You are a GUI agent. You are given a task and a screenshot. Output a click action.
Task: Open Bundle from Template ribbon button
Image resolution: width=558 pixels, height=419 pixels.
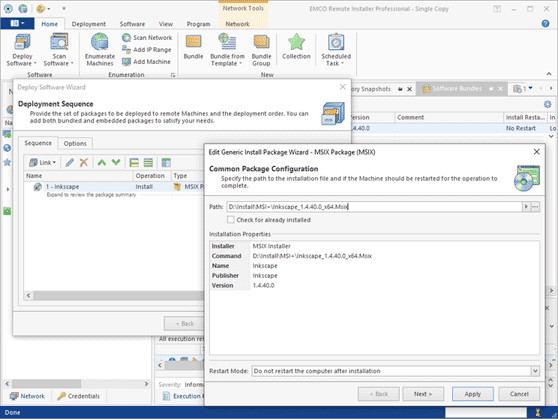227,49
